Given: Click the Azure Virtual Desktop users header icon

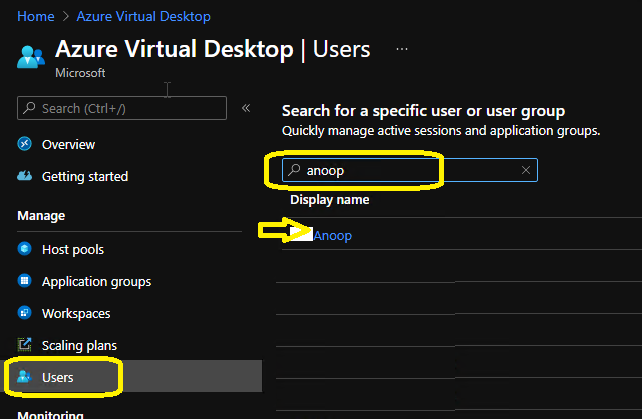Looking at the screenshot, I should pos(31,57).
